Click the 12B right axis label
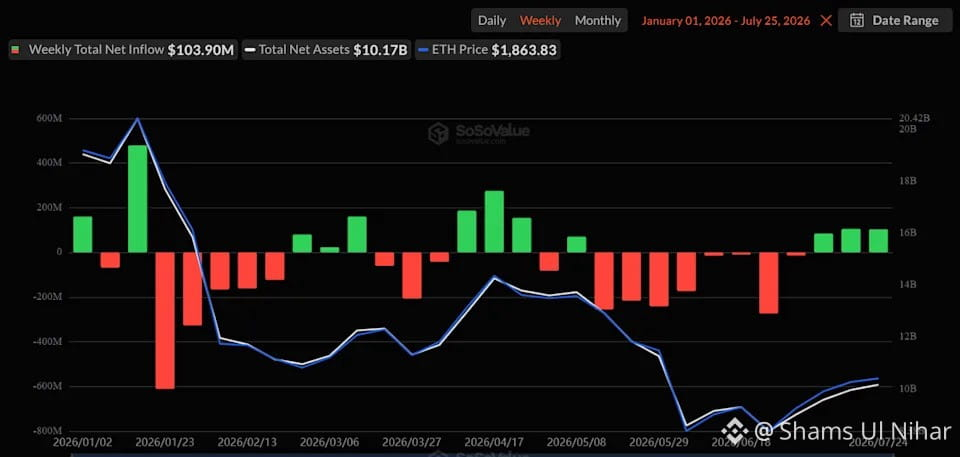960x457 pixels. 907,337
